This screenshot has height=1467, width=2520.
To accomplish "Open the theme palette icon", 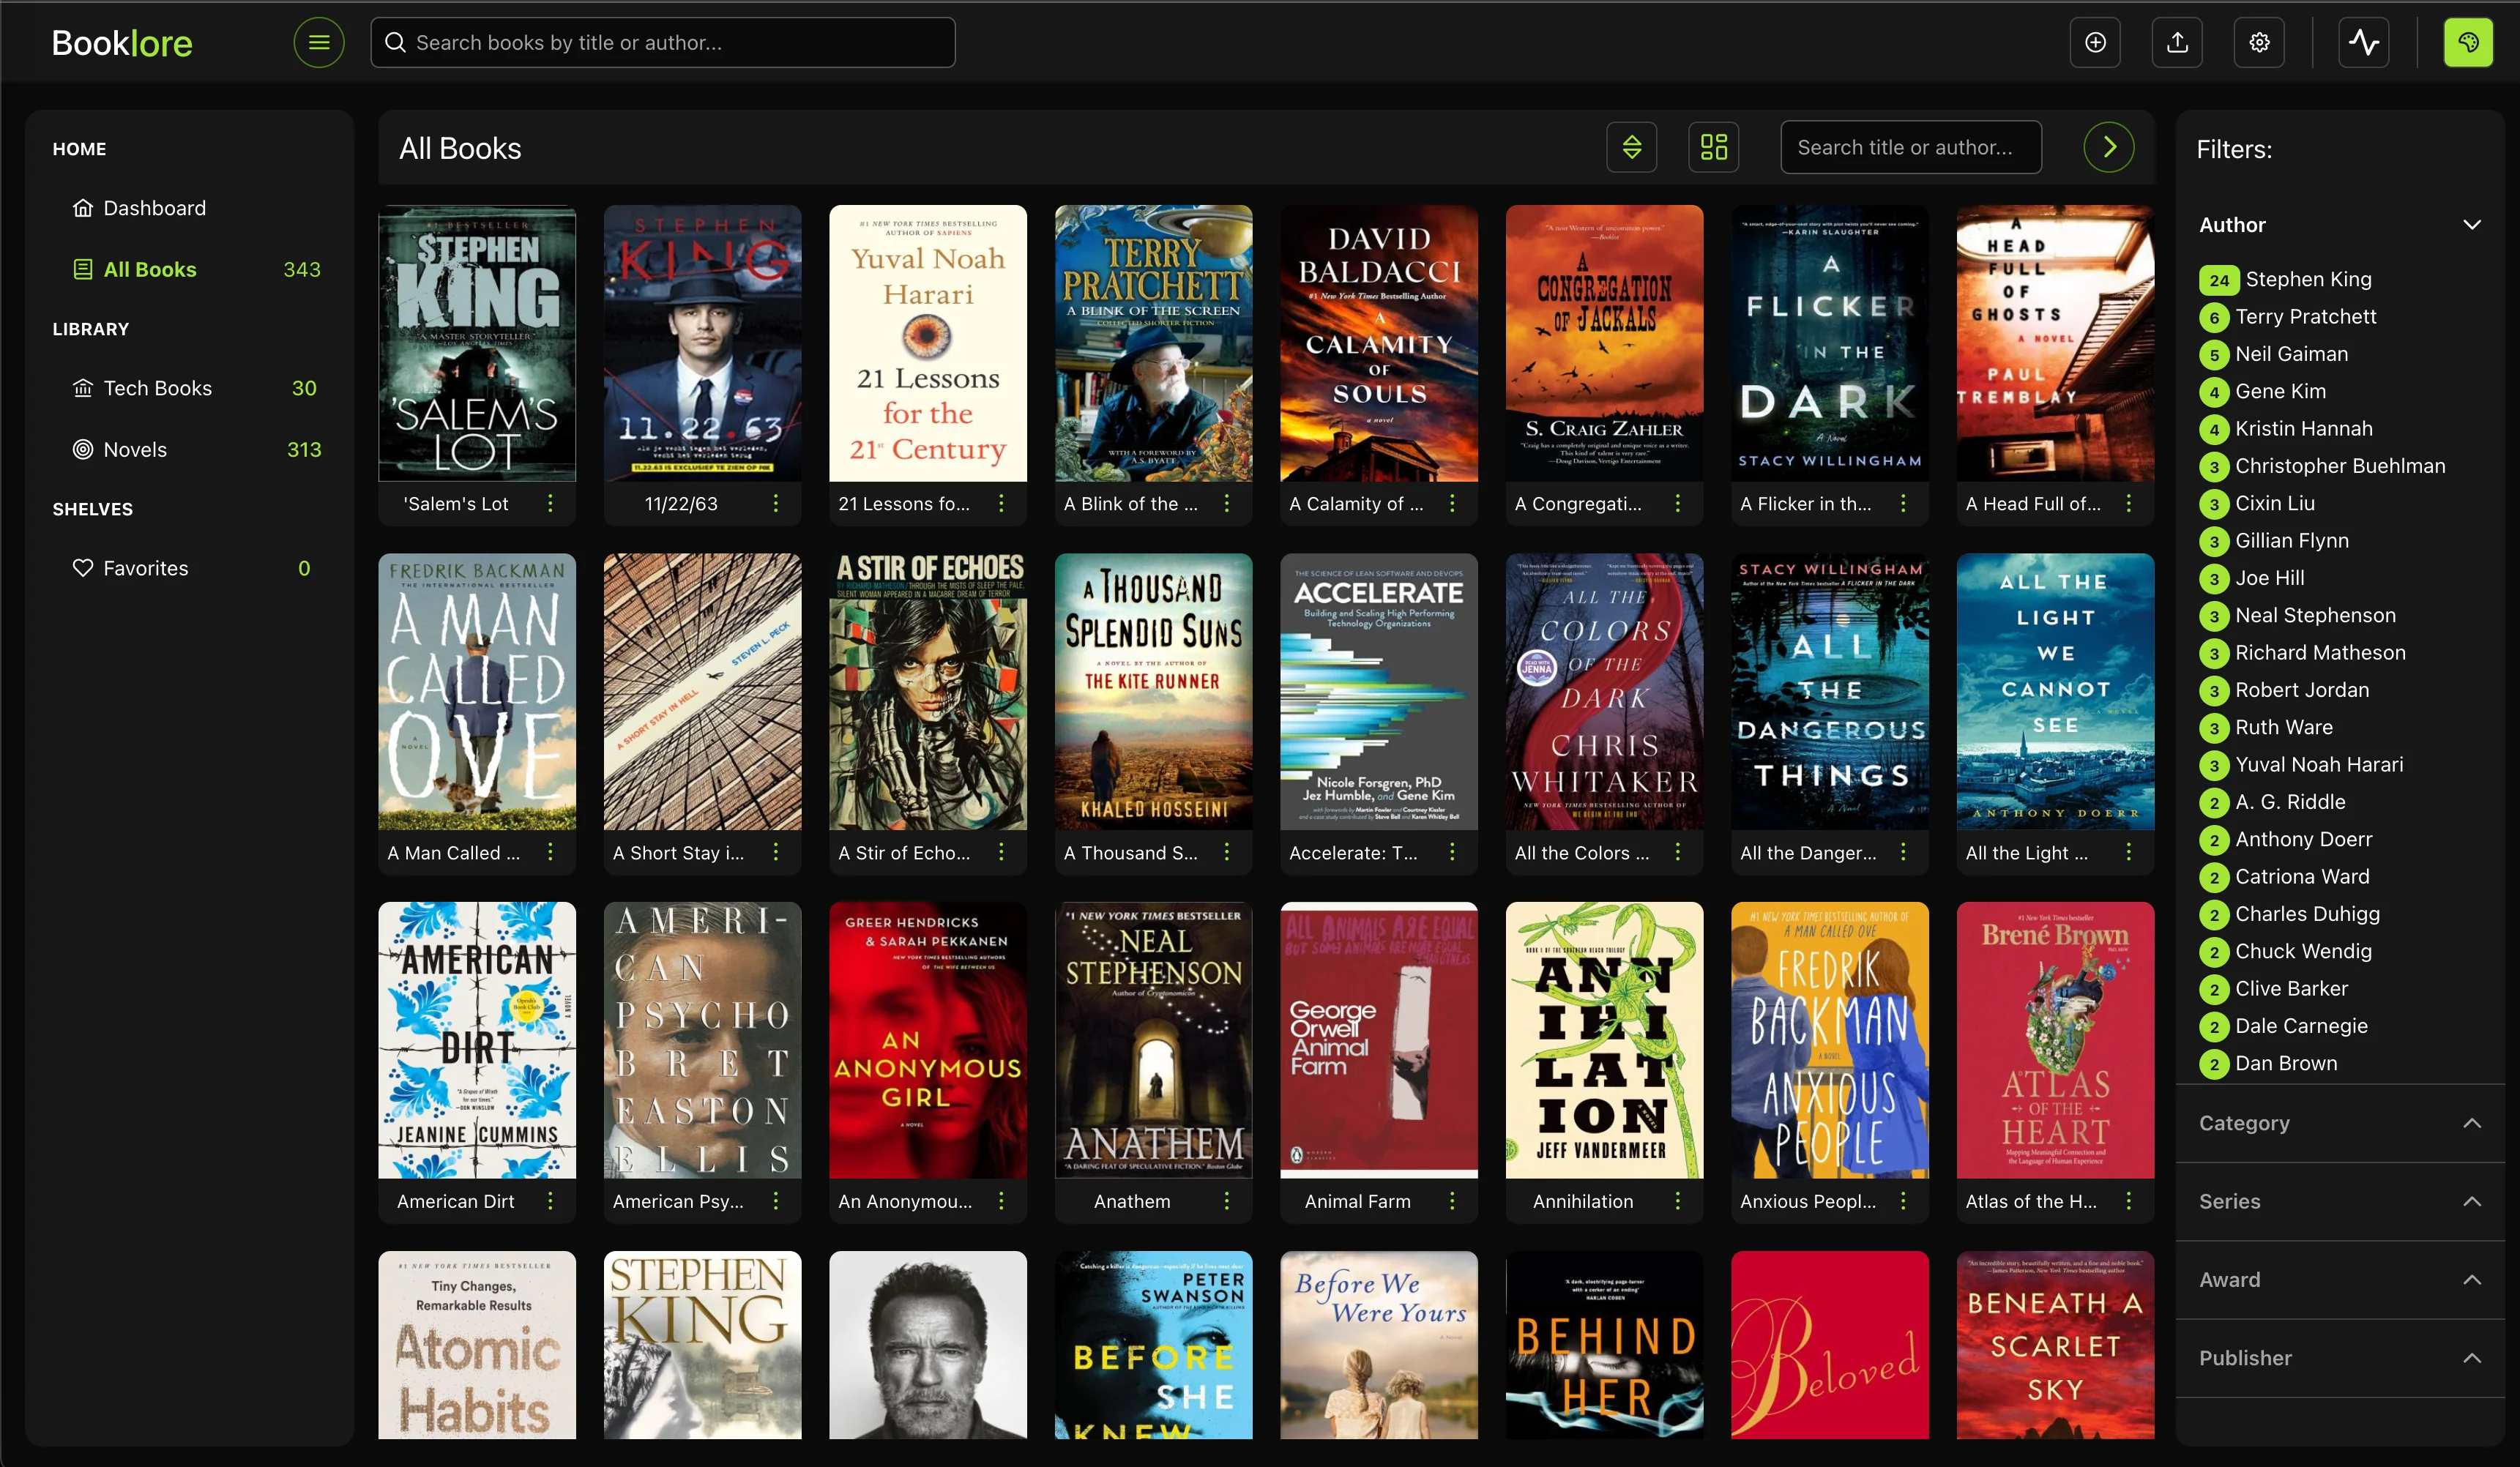I will point(2467,42).
